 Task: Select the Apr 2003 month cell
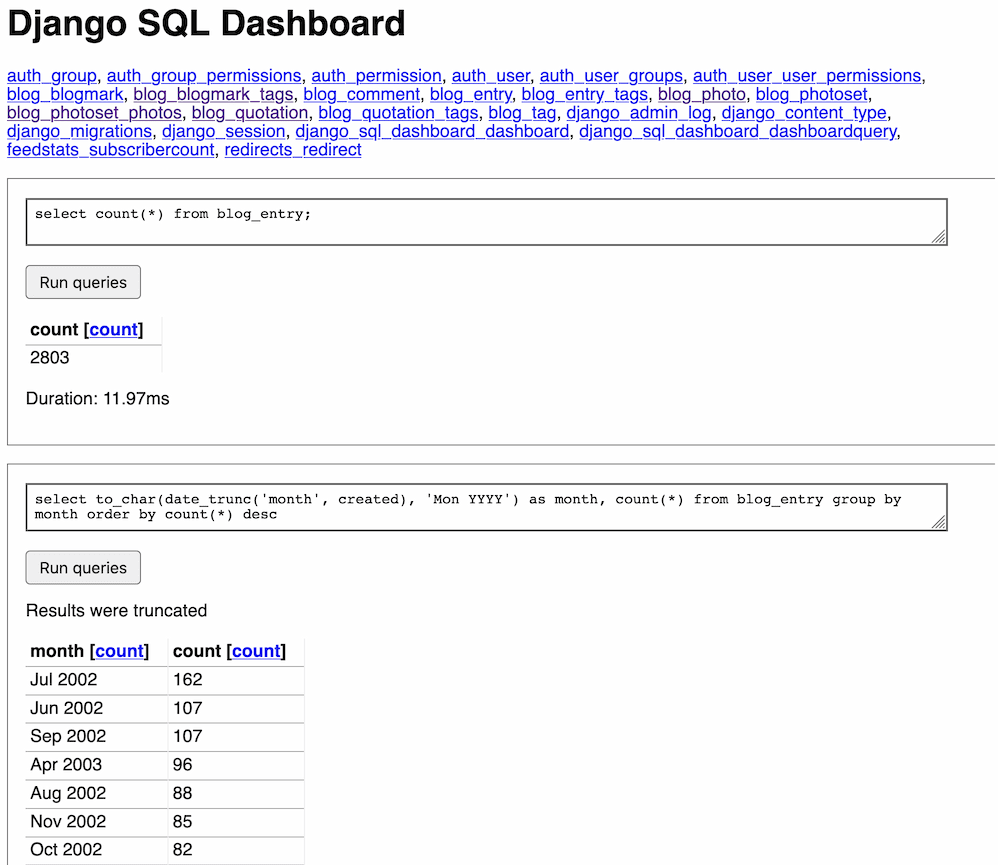click(x=97, y=764)
